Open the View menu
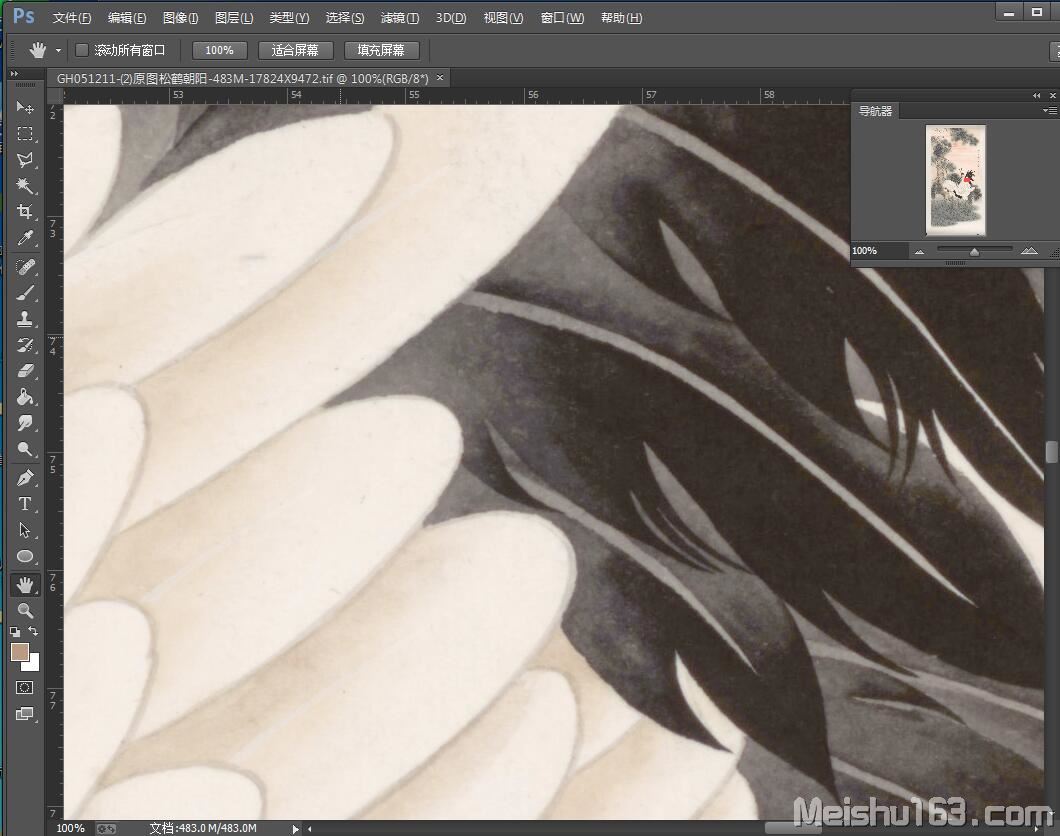This screenshot has width=1060, height=836. pos(503,18)
